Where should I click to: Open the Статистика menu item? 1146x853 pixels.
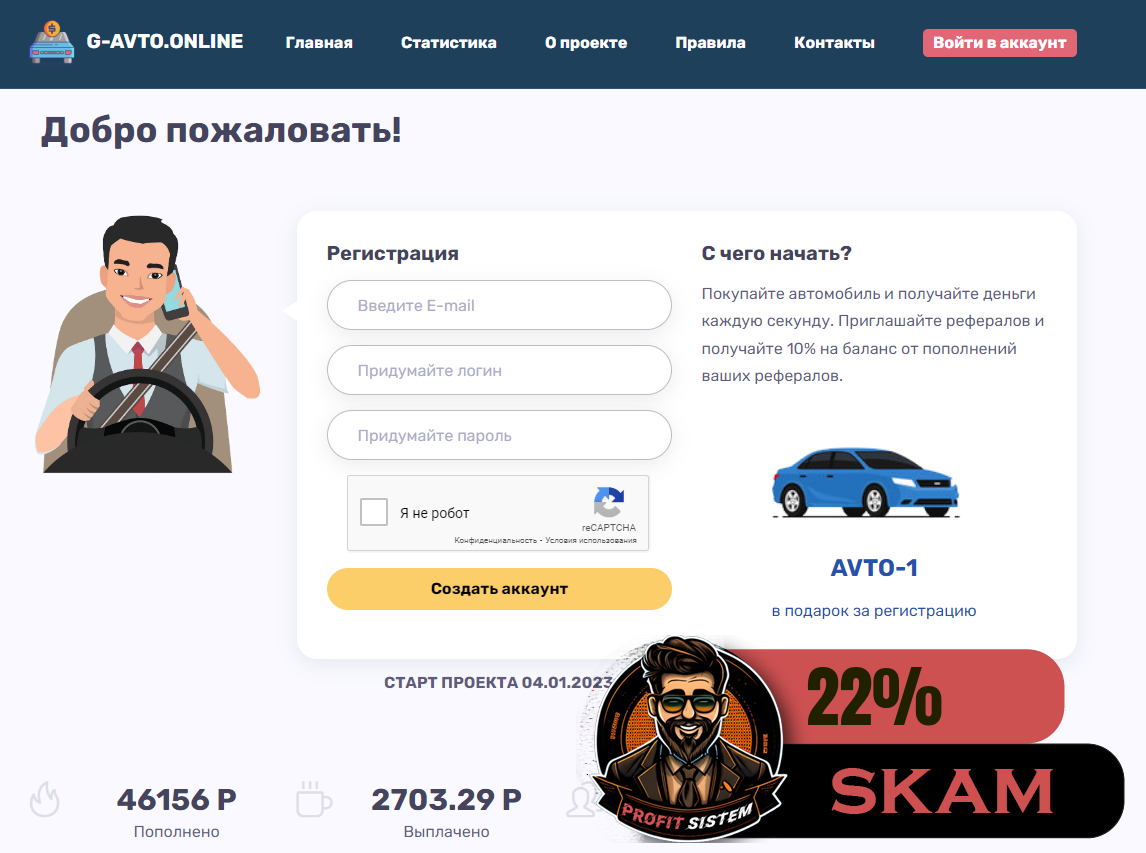coord(449,42)
